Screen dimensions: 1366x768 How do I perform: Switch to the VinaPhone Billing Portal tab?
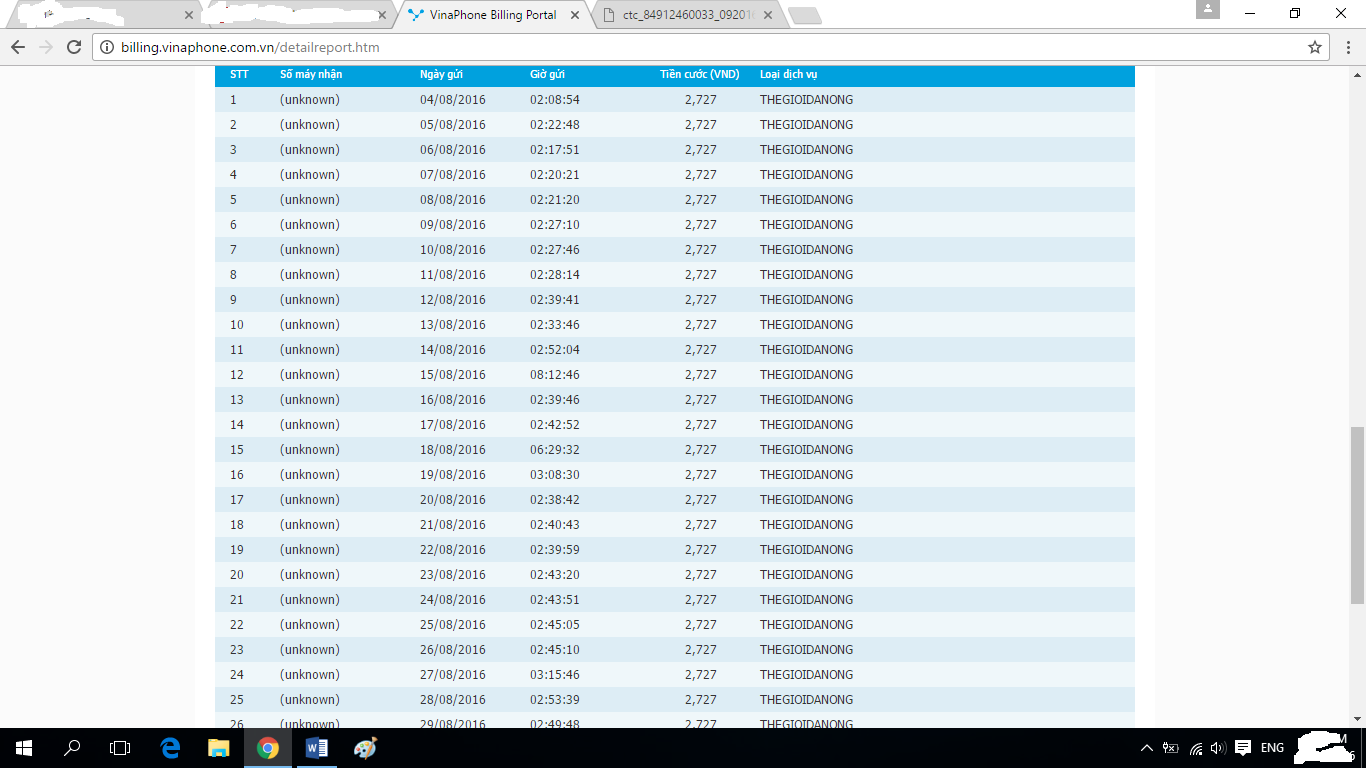[492, 15]
